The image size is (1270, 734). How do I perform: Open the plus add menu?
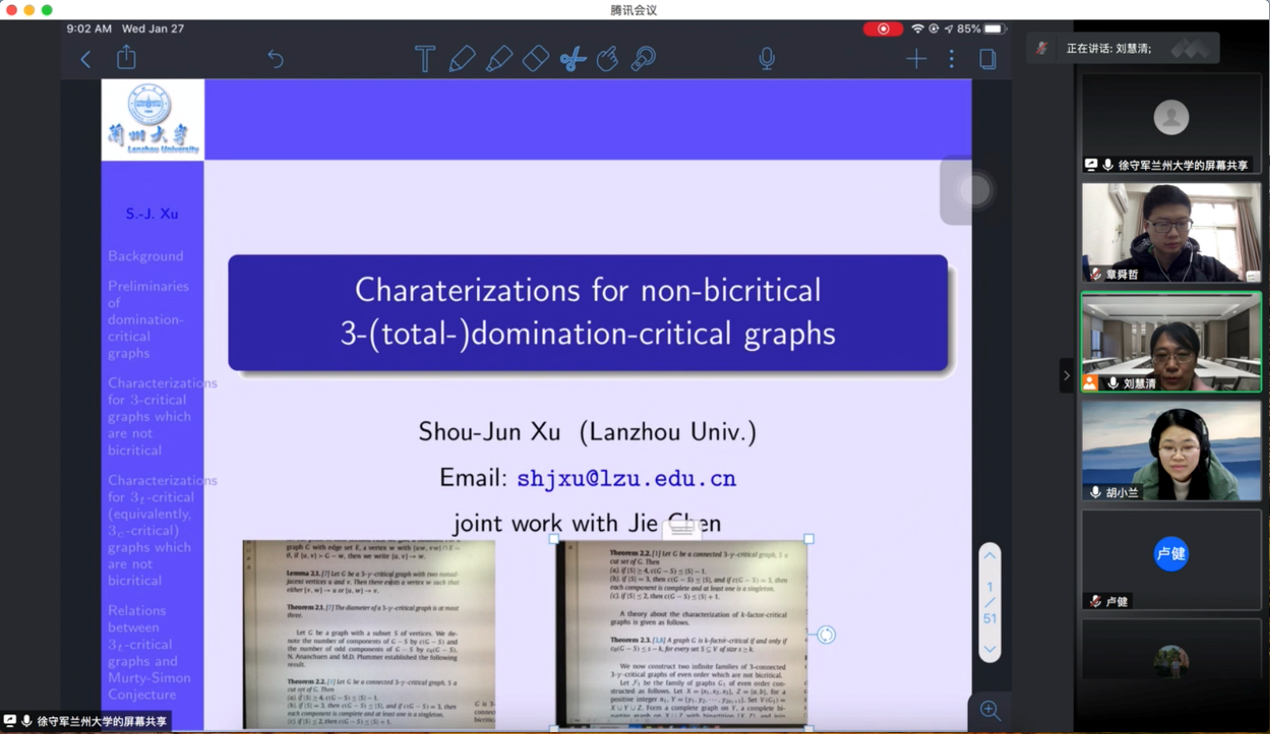click(x=916, y=59)
